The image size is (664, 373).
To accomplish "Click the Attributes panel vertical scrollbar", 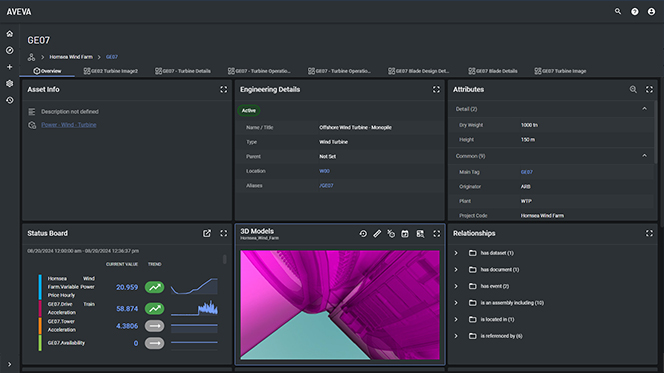I will 656,131.
